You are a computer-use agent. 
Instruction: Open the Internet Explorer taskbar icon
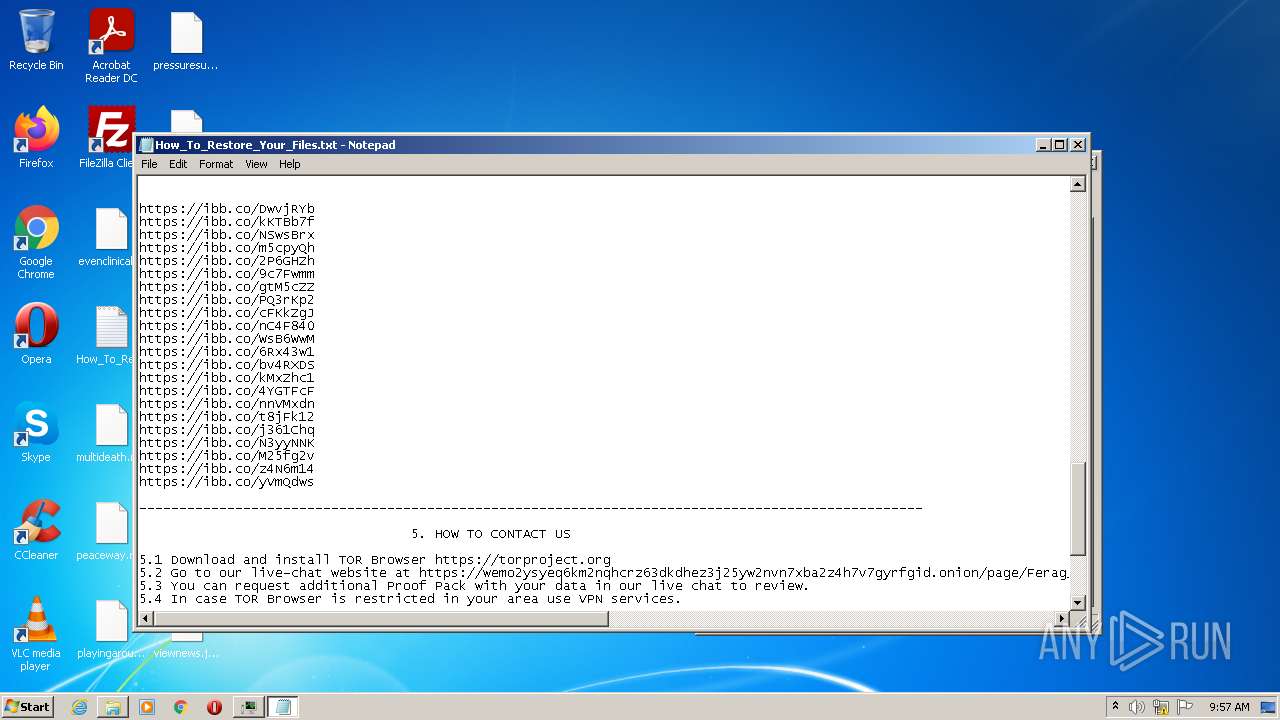79,707
